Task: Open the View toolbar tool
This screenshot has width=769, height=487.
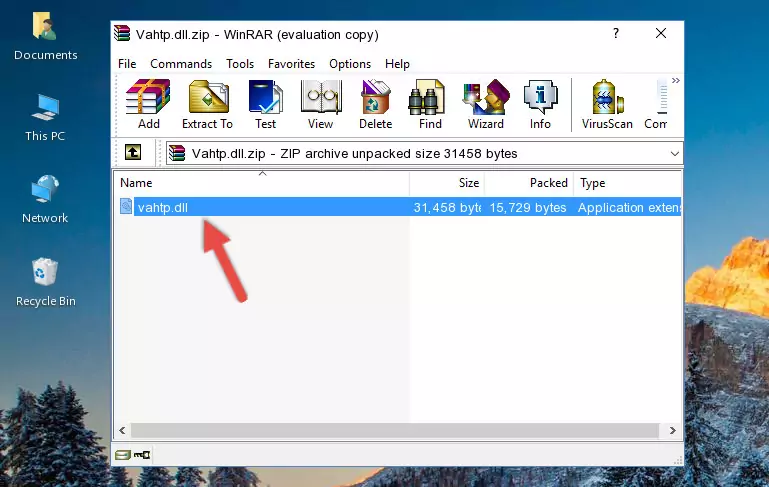Action: tap(321, 104)
